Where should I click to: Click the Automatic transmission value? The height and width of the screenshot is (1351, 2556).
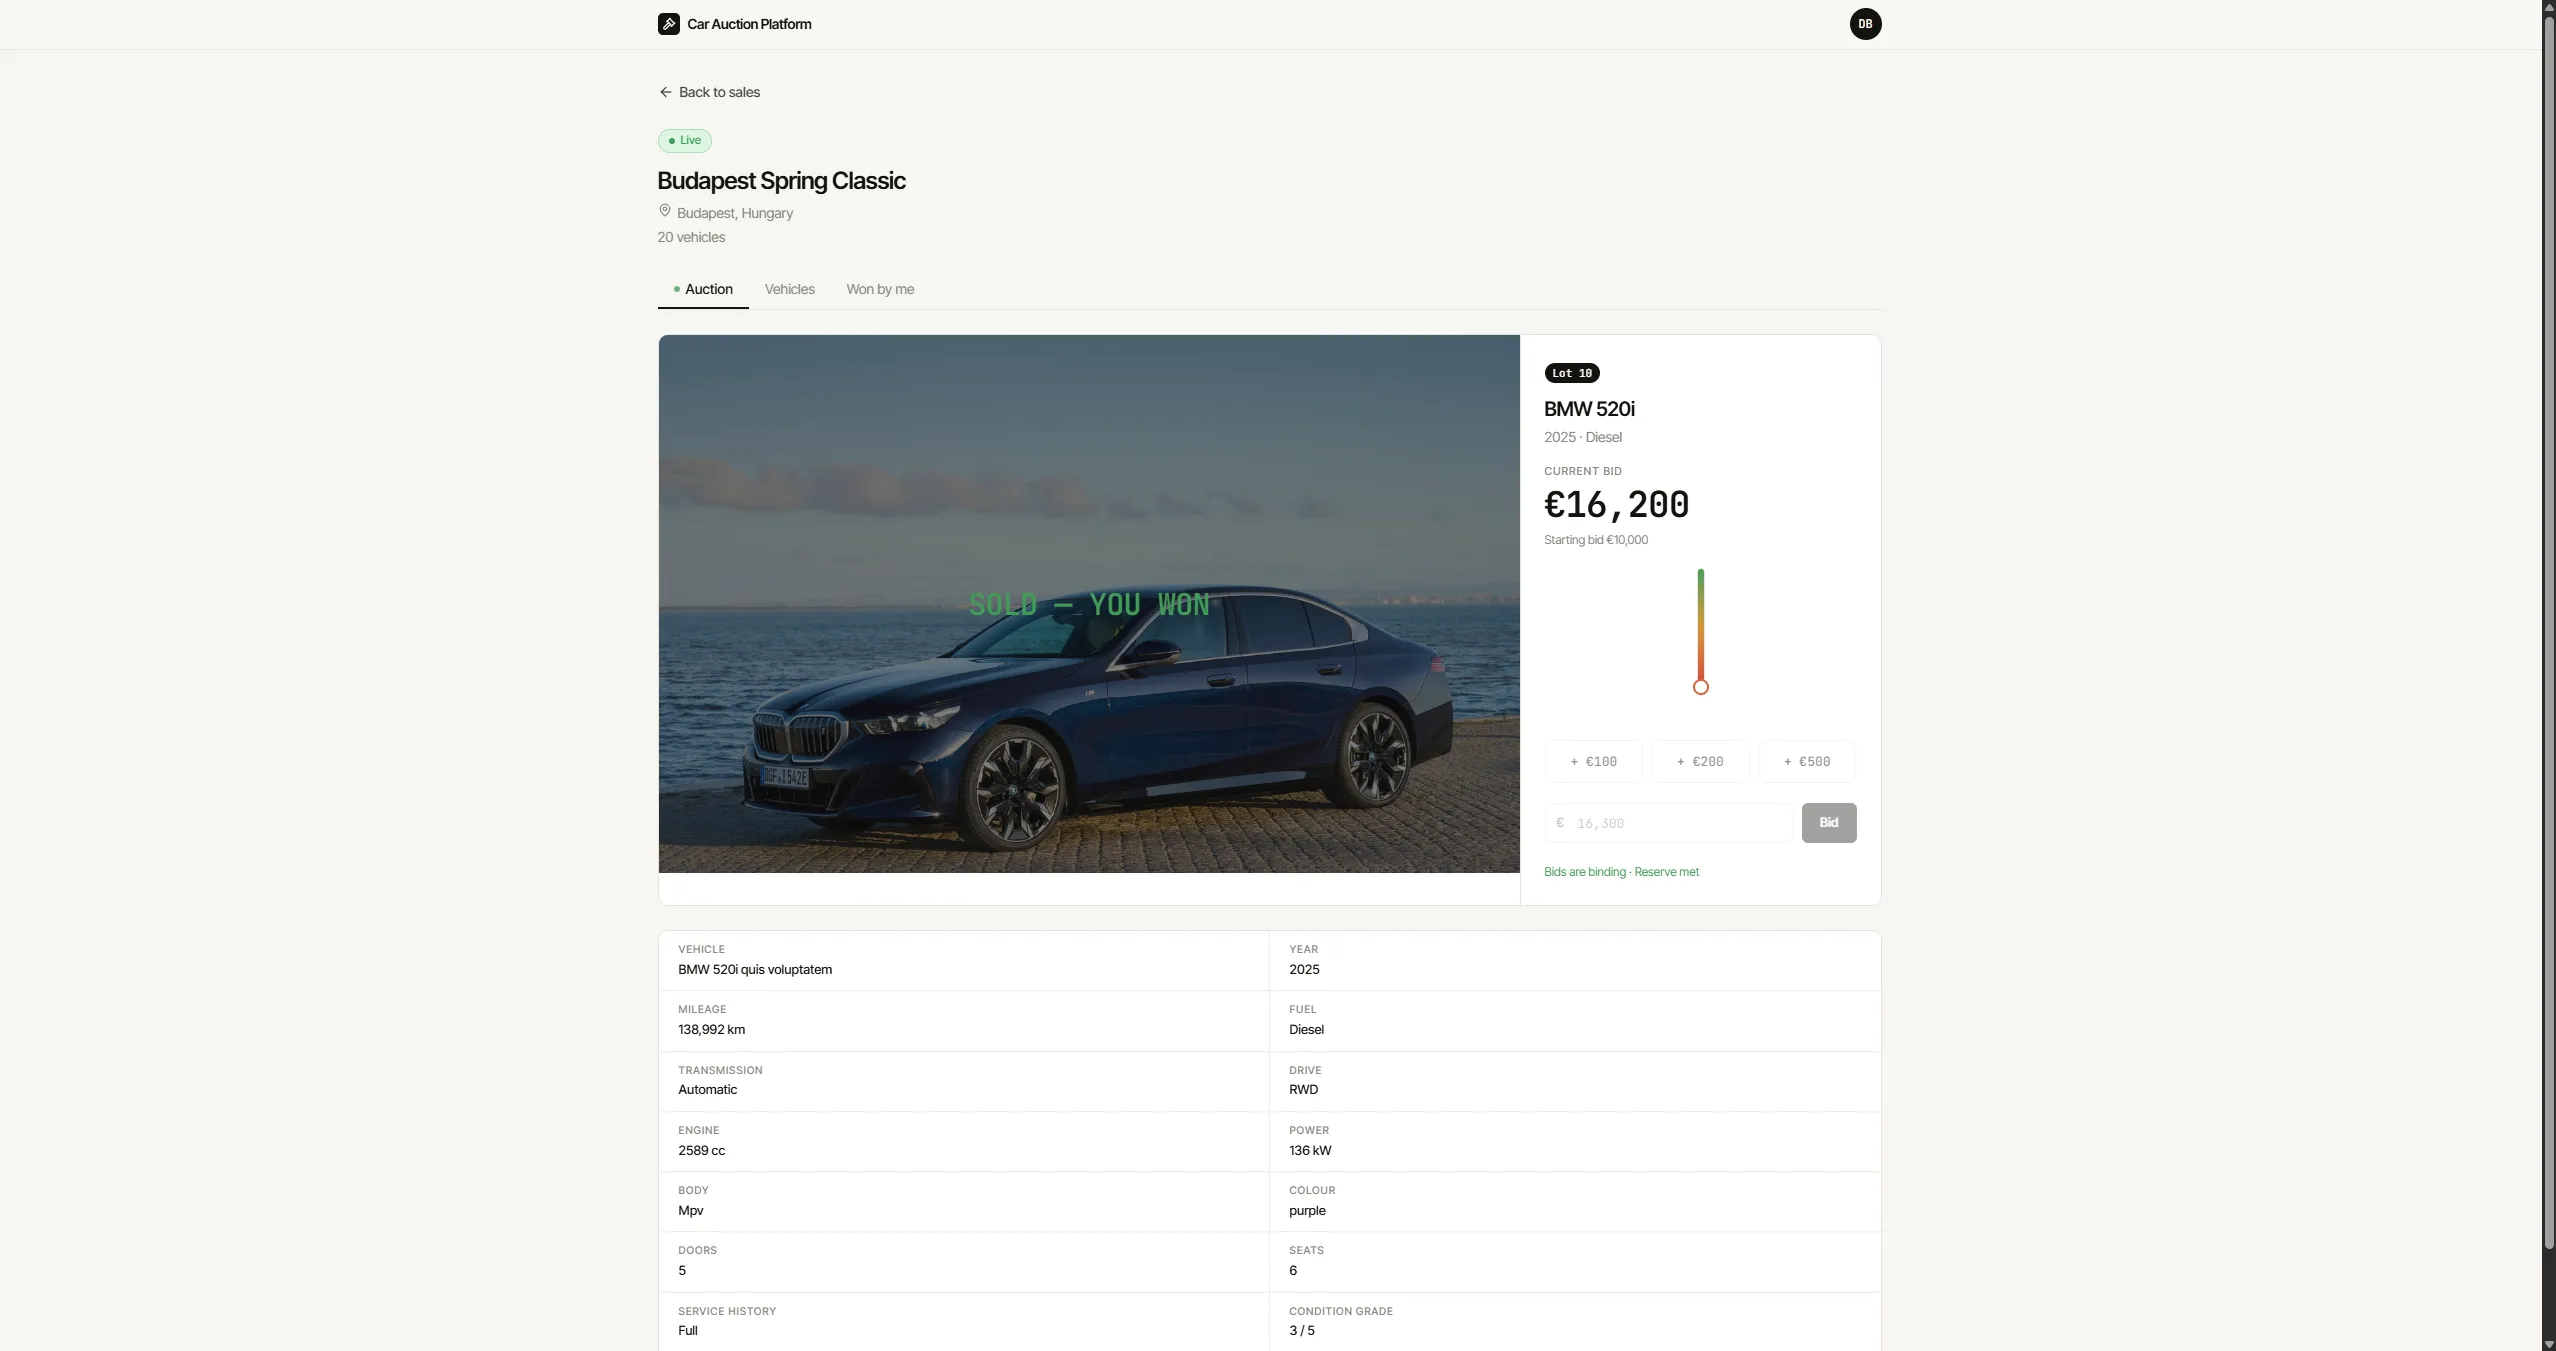(707, 1090)
